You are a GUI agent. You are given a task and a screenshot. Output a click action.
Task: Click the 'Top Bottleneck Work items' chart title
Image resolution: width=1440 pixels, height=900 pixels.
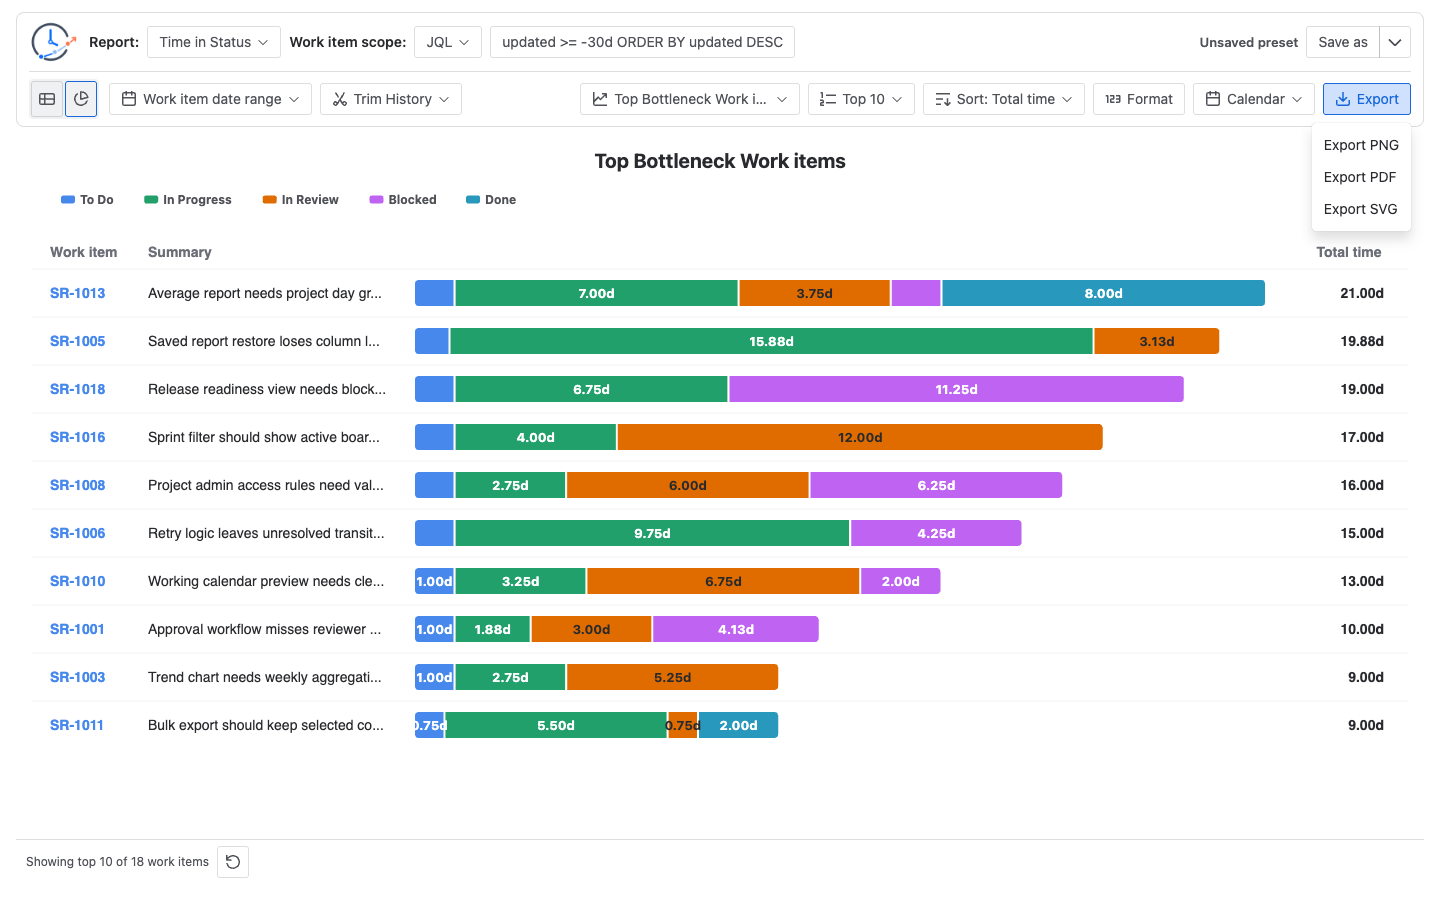coord(720,161)
